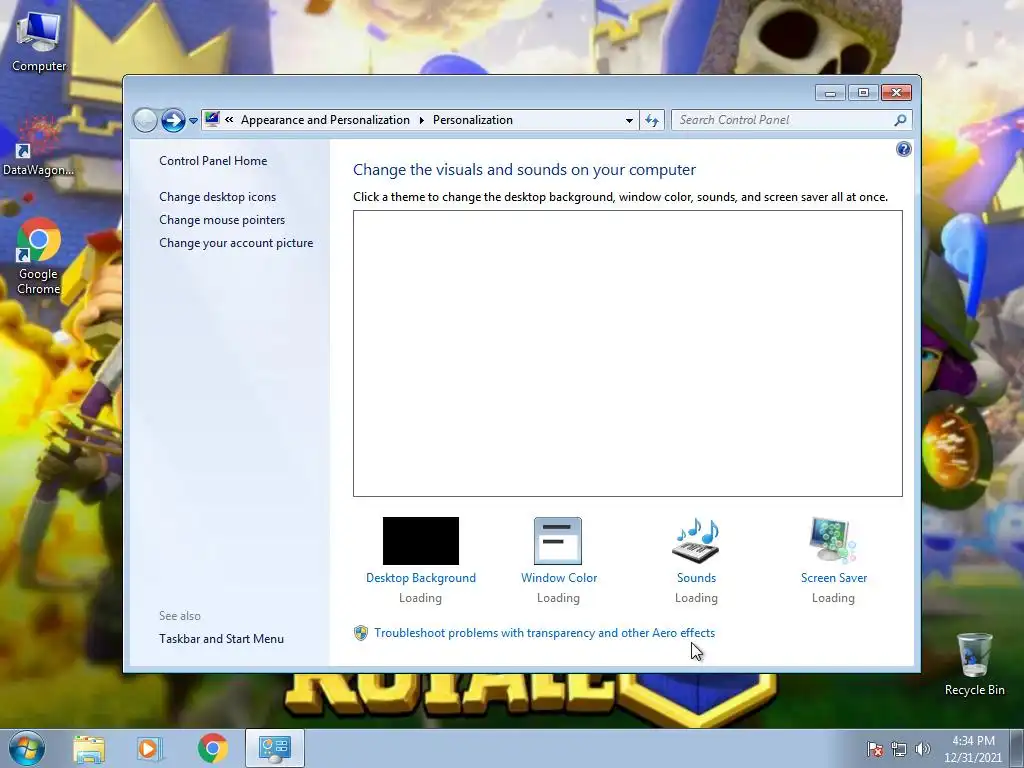Launch the Google Chrome desktop shortcut
The width and height of the screenshot is (1024, 768).
(x=39, y=256)
